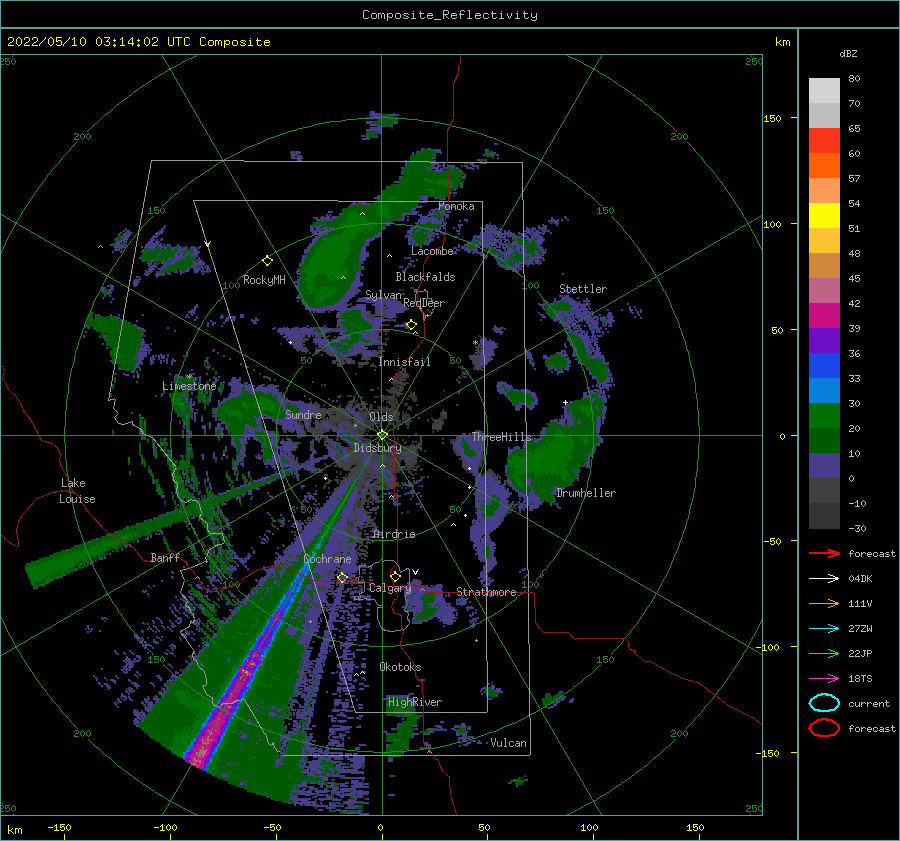The height and width of the screenshot is (841, 900).
Task: Click the Vulcan label
Action: [508, 743]
